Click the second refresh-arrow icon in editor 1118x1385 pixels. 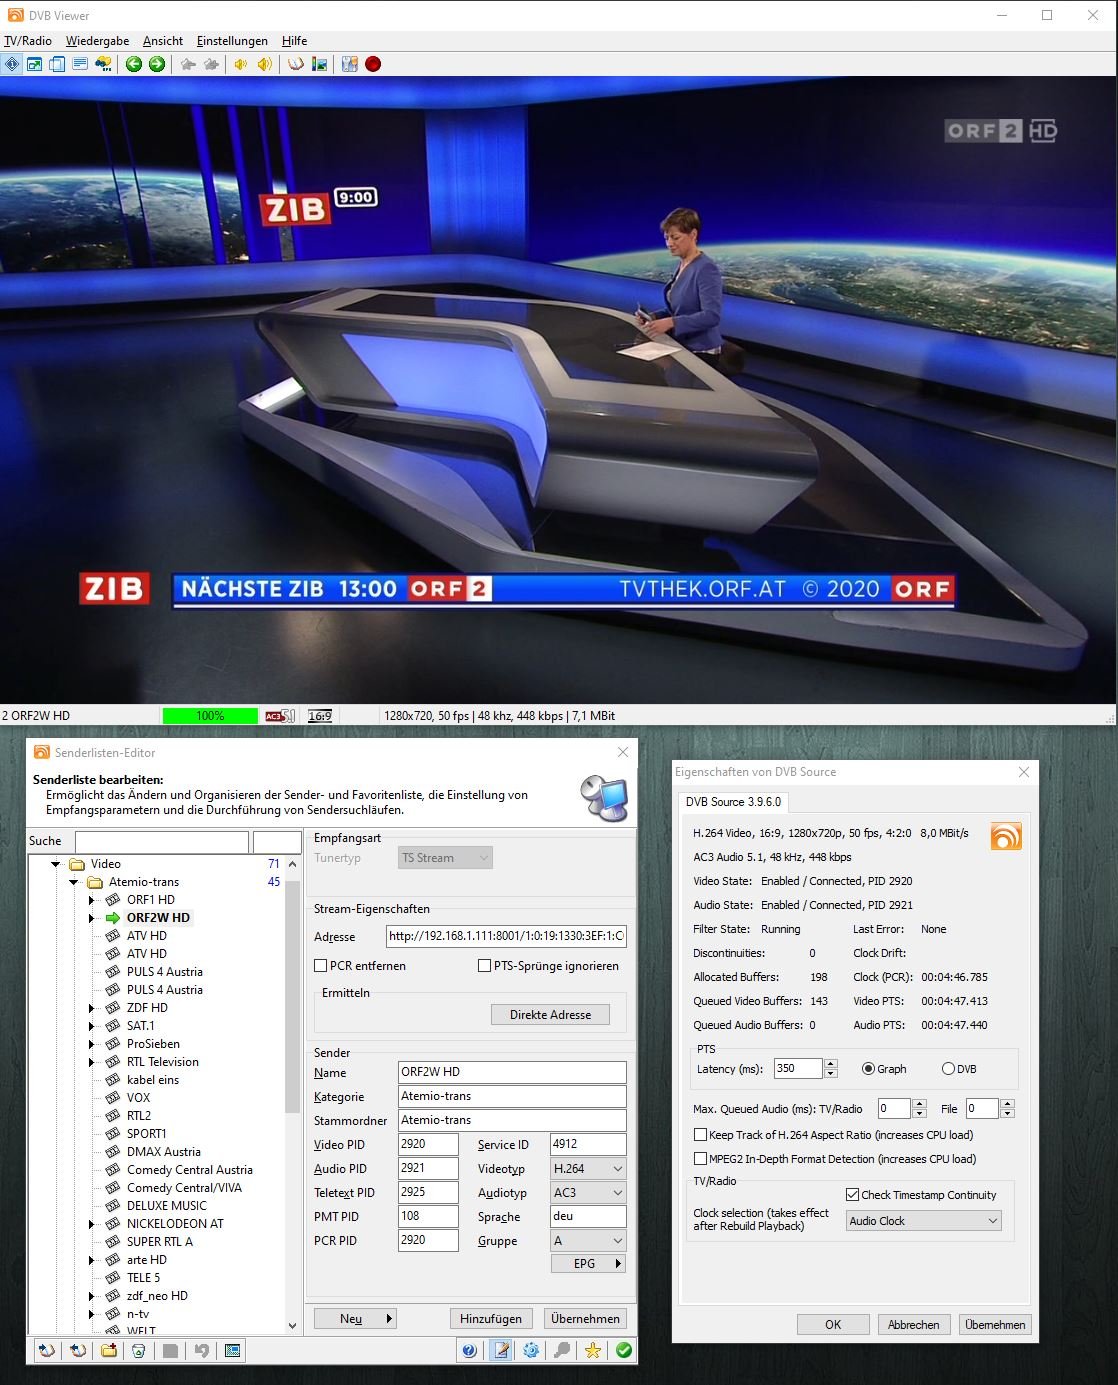coord(78,1351)
